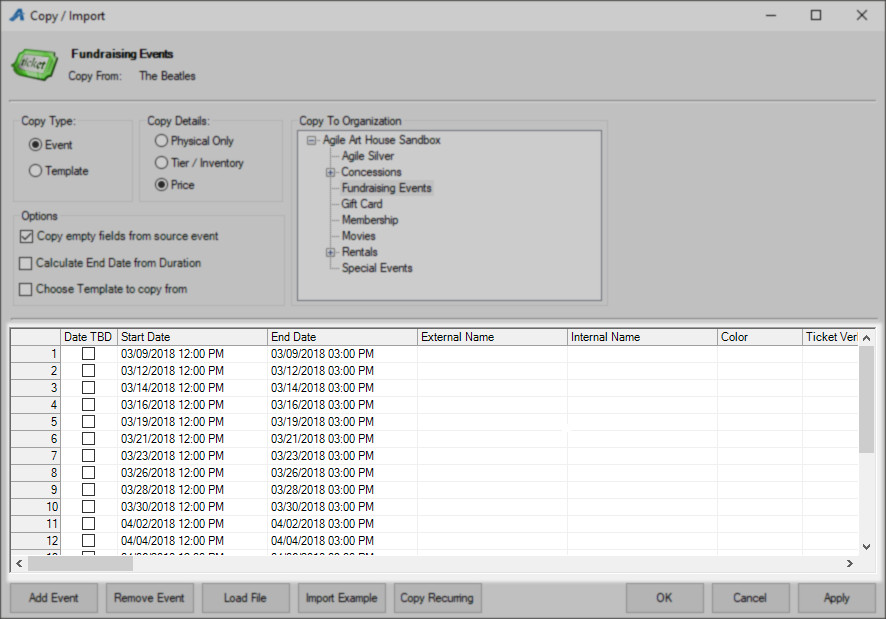The height and width of the screenshot is (619, 886).
Task: Tick Date TBD checkbox in row 12
Action: pos(89,540)
